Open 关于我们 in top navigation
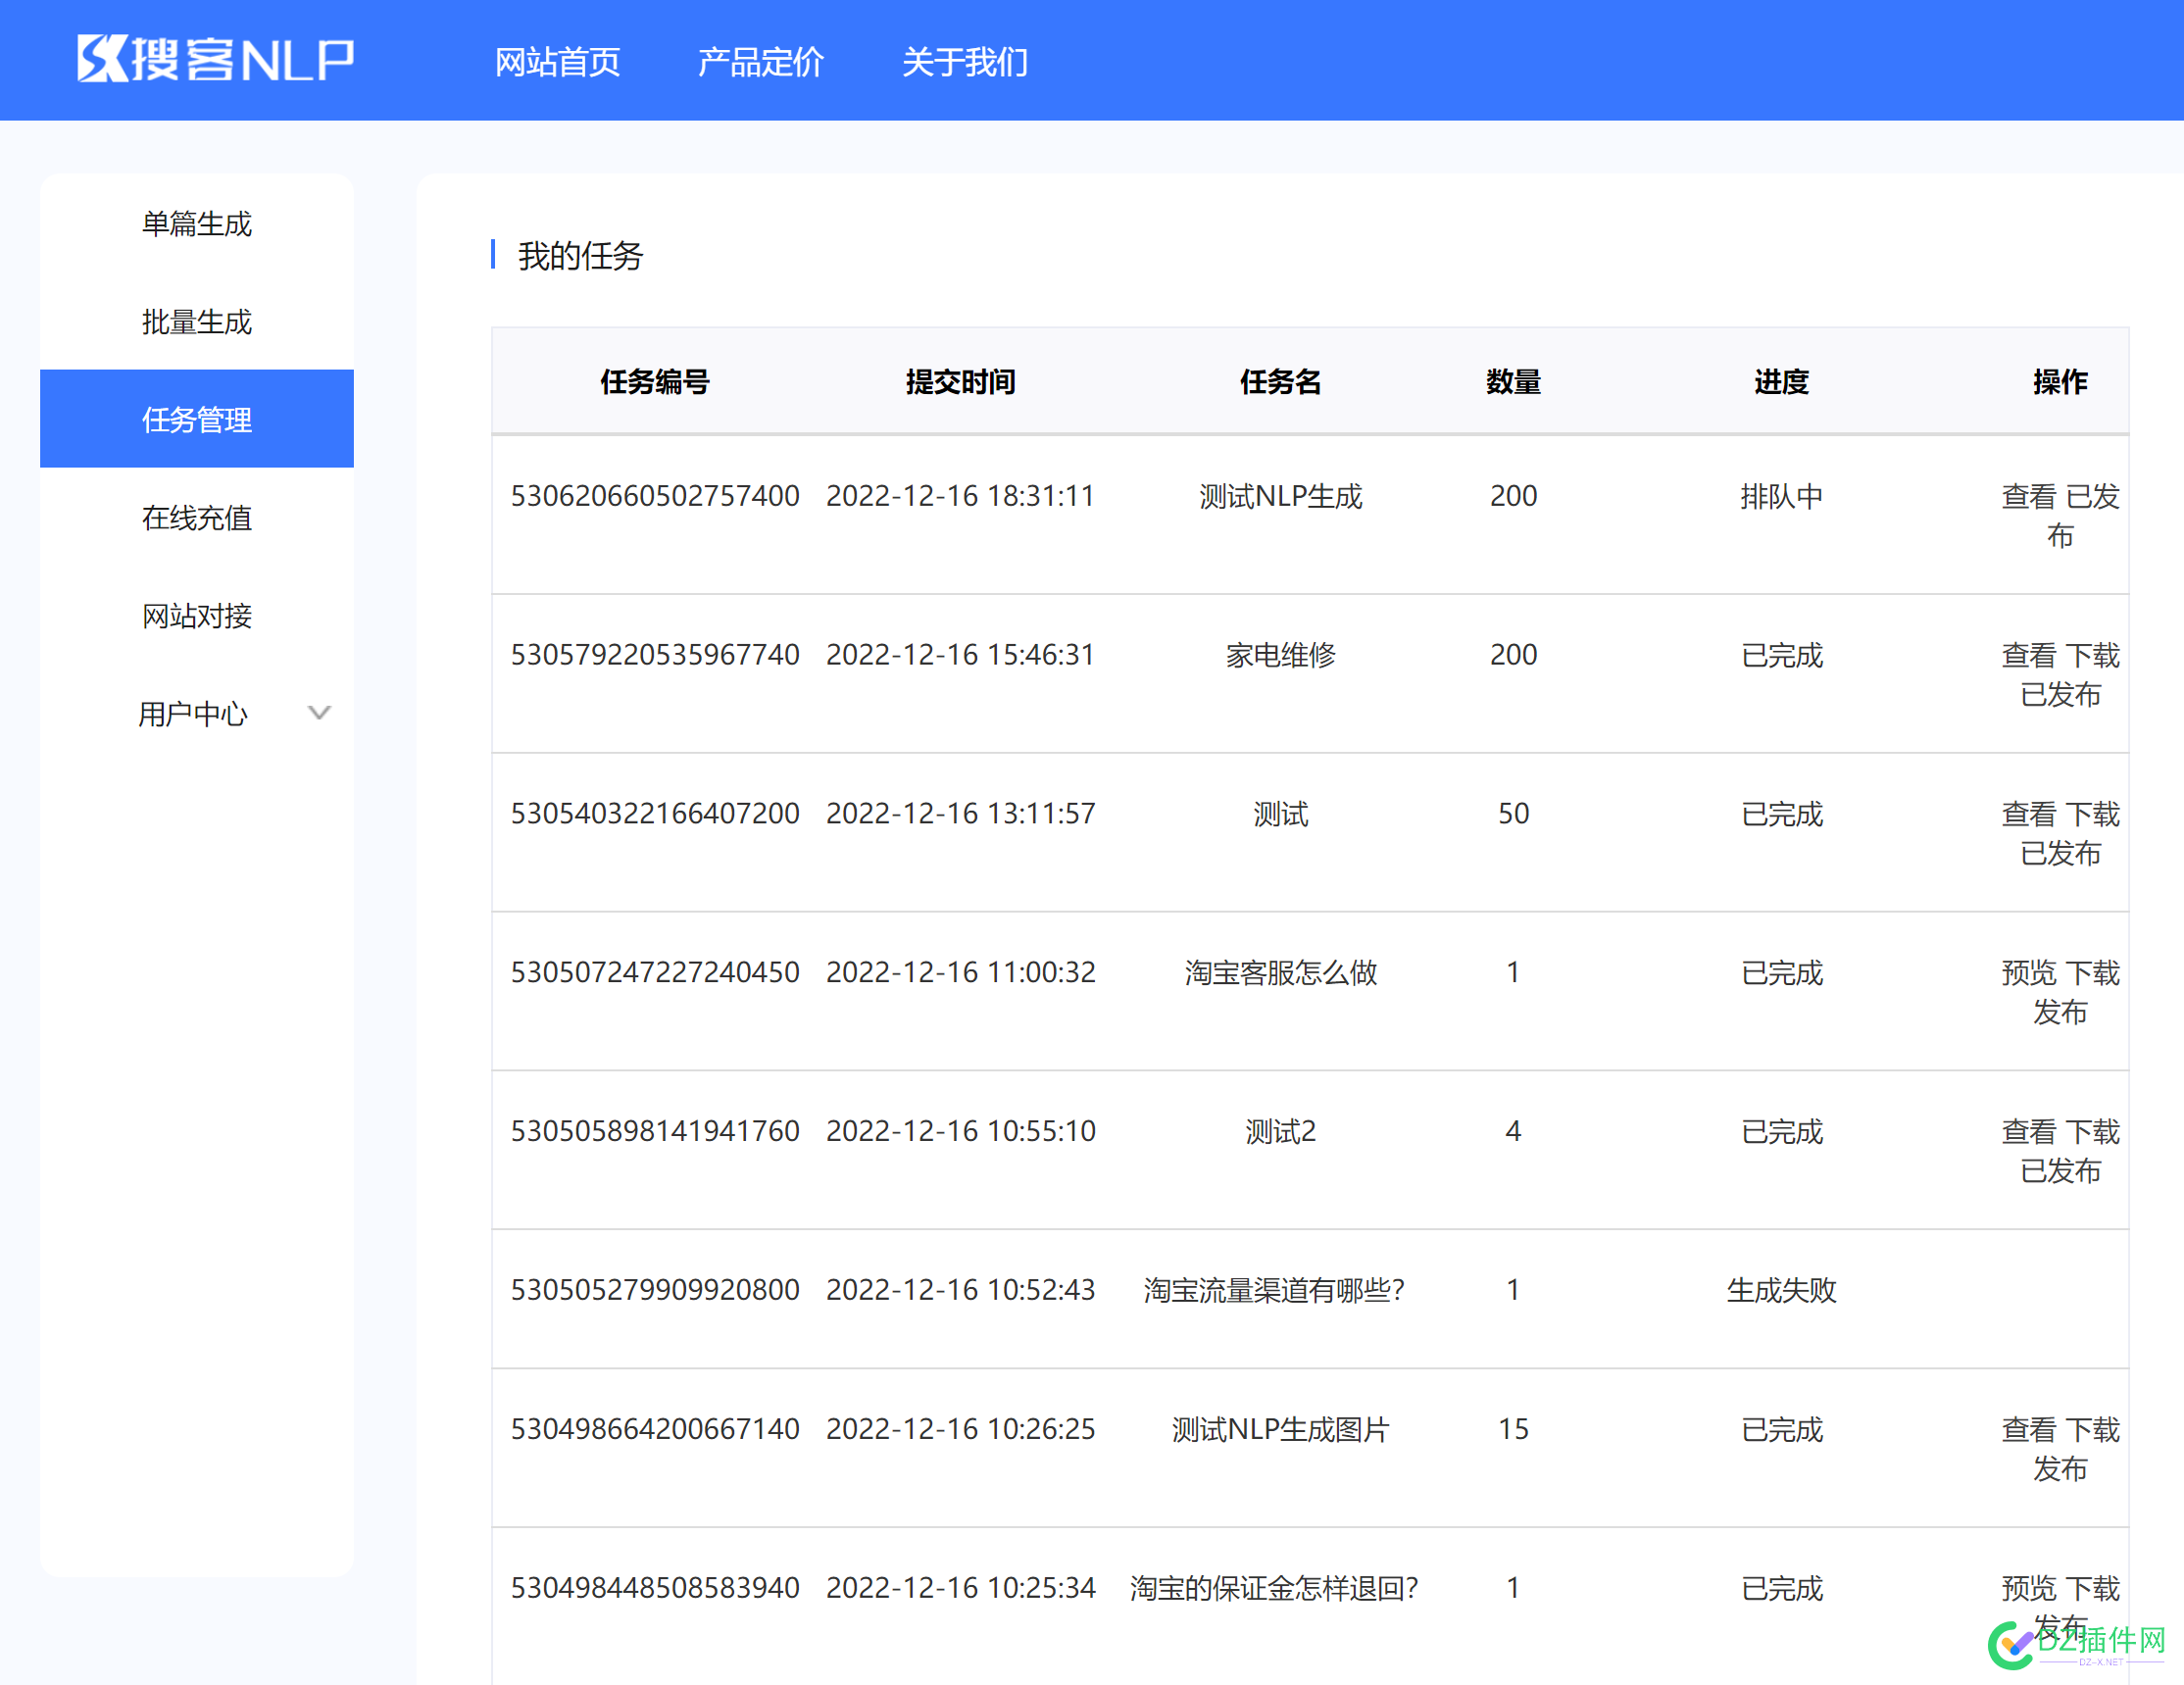Viewport: 2184px width, 1685px height. click(x=964, y=62)
